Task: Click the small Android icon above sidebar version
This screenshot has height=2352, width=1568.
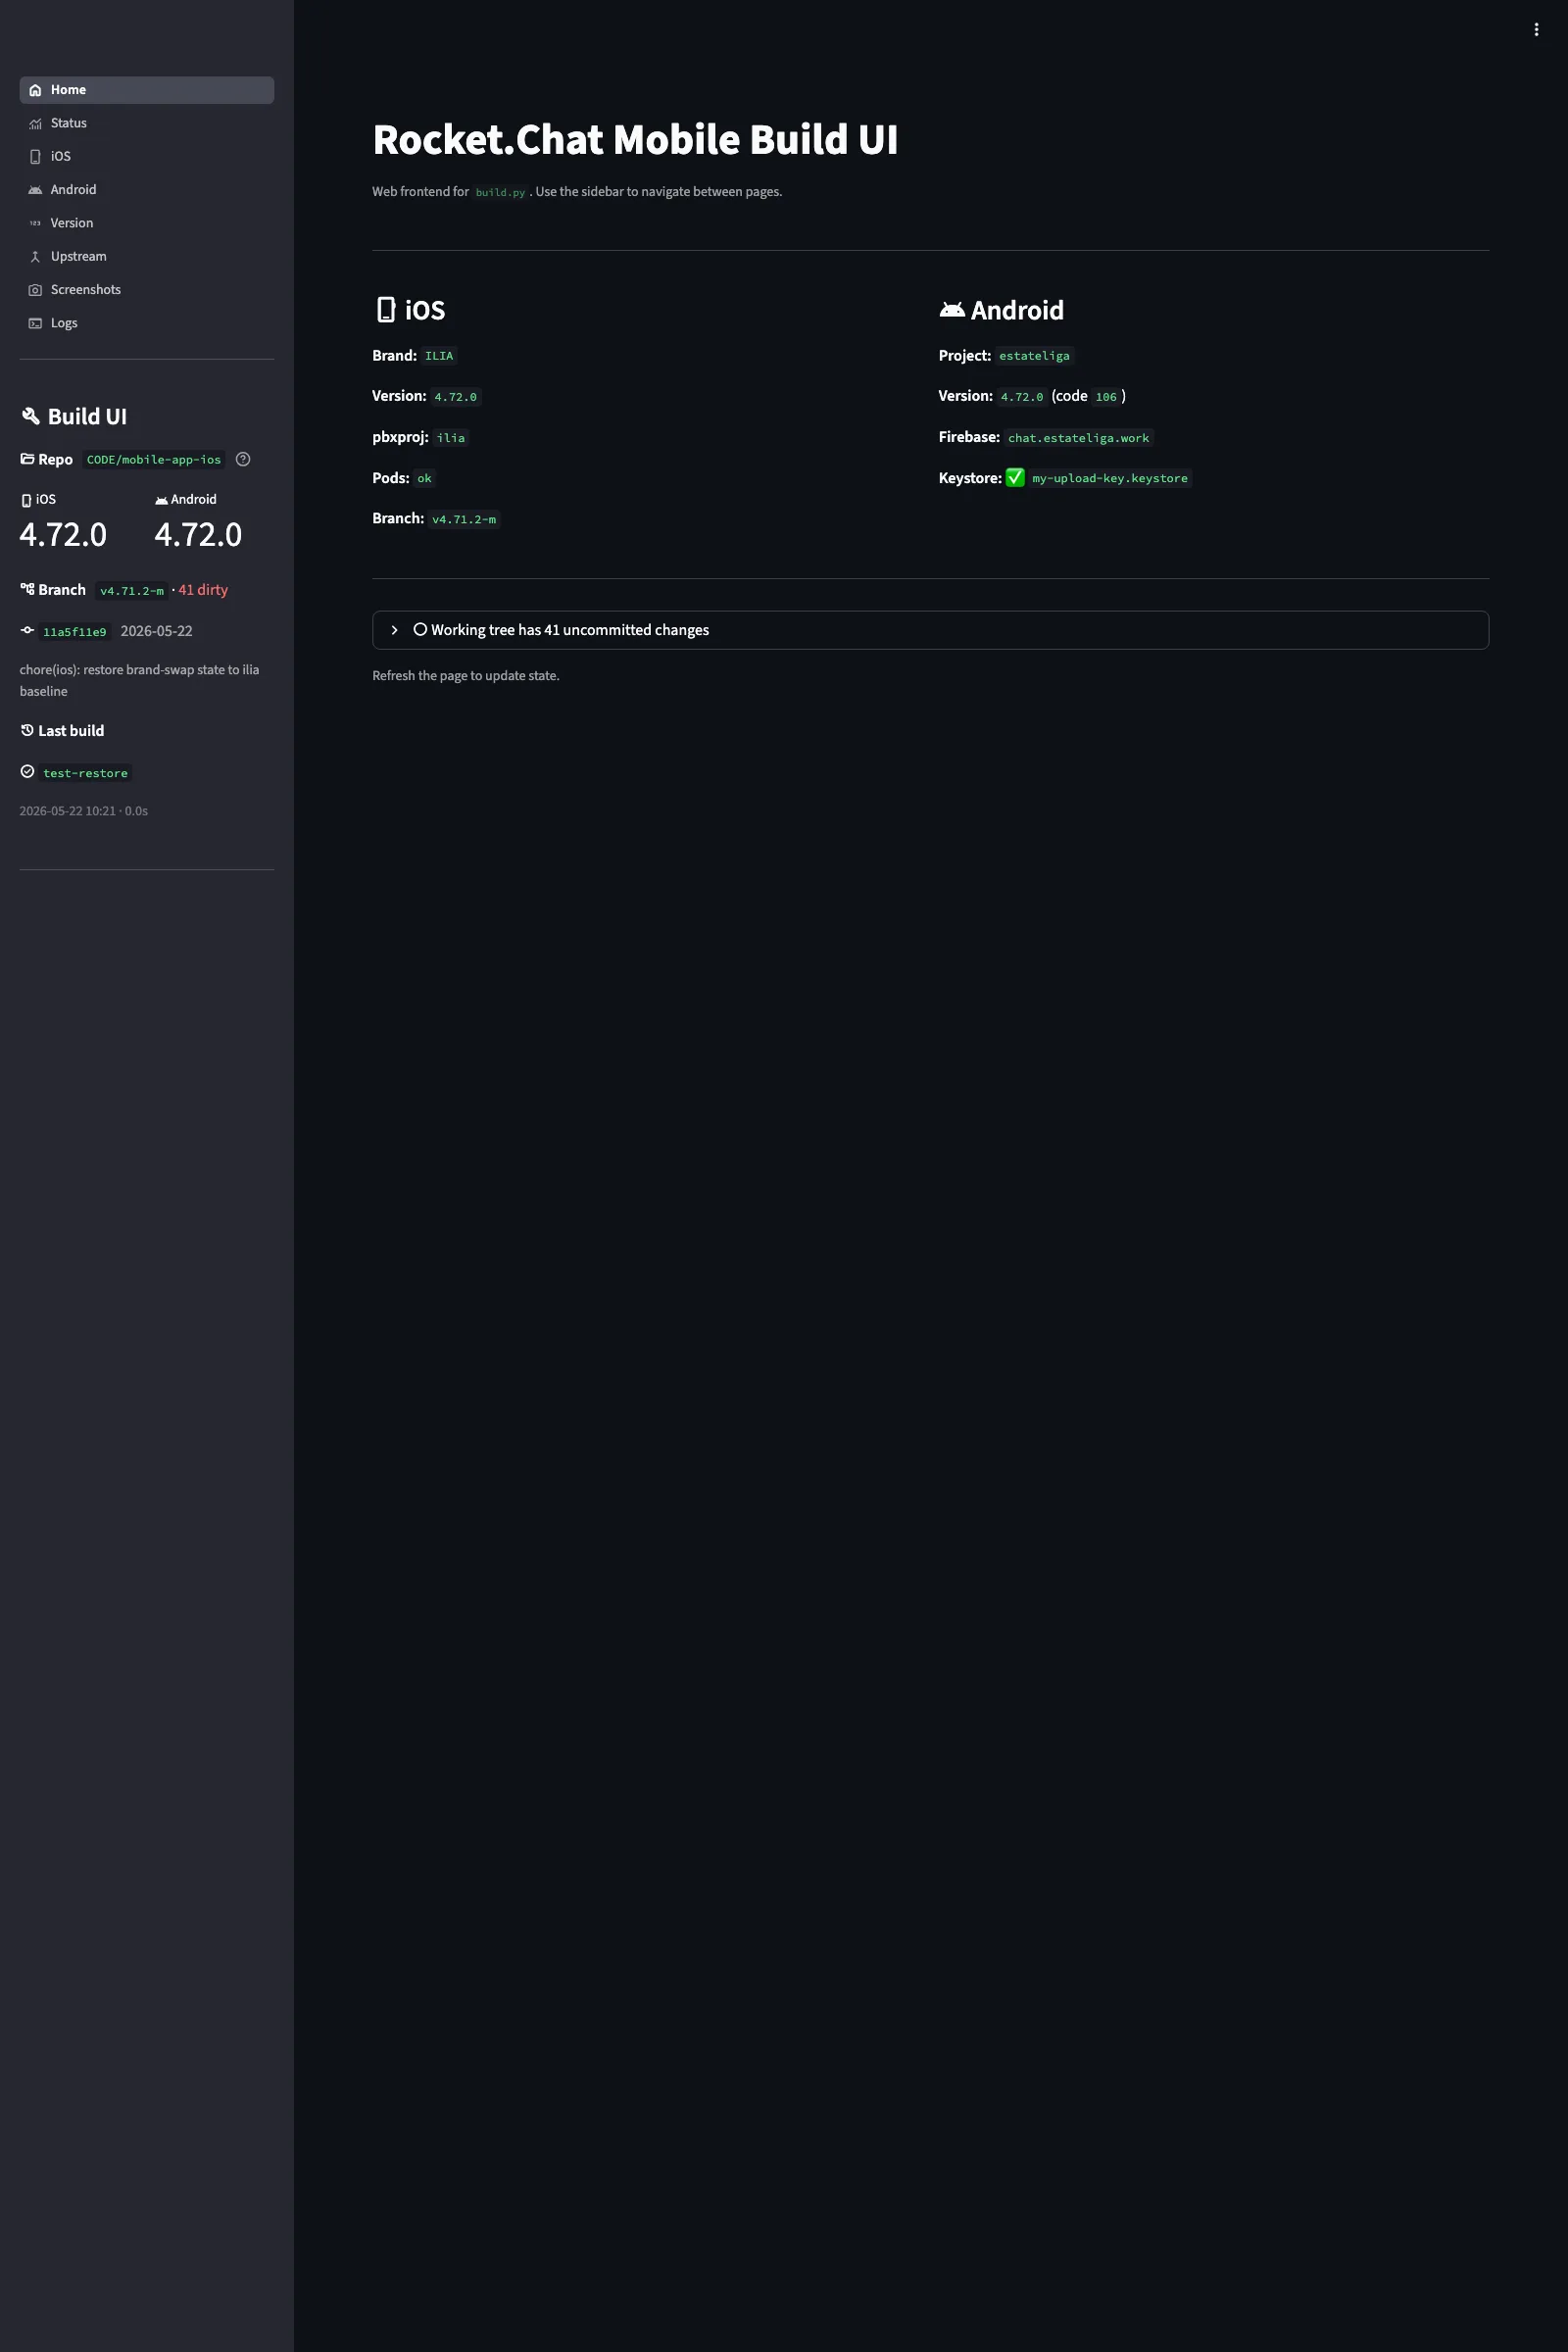Action: coord(161,500)
